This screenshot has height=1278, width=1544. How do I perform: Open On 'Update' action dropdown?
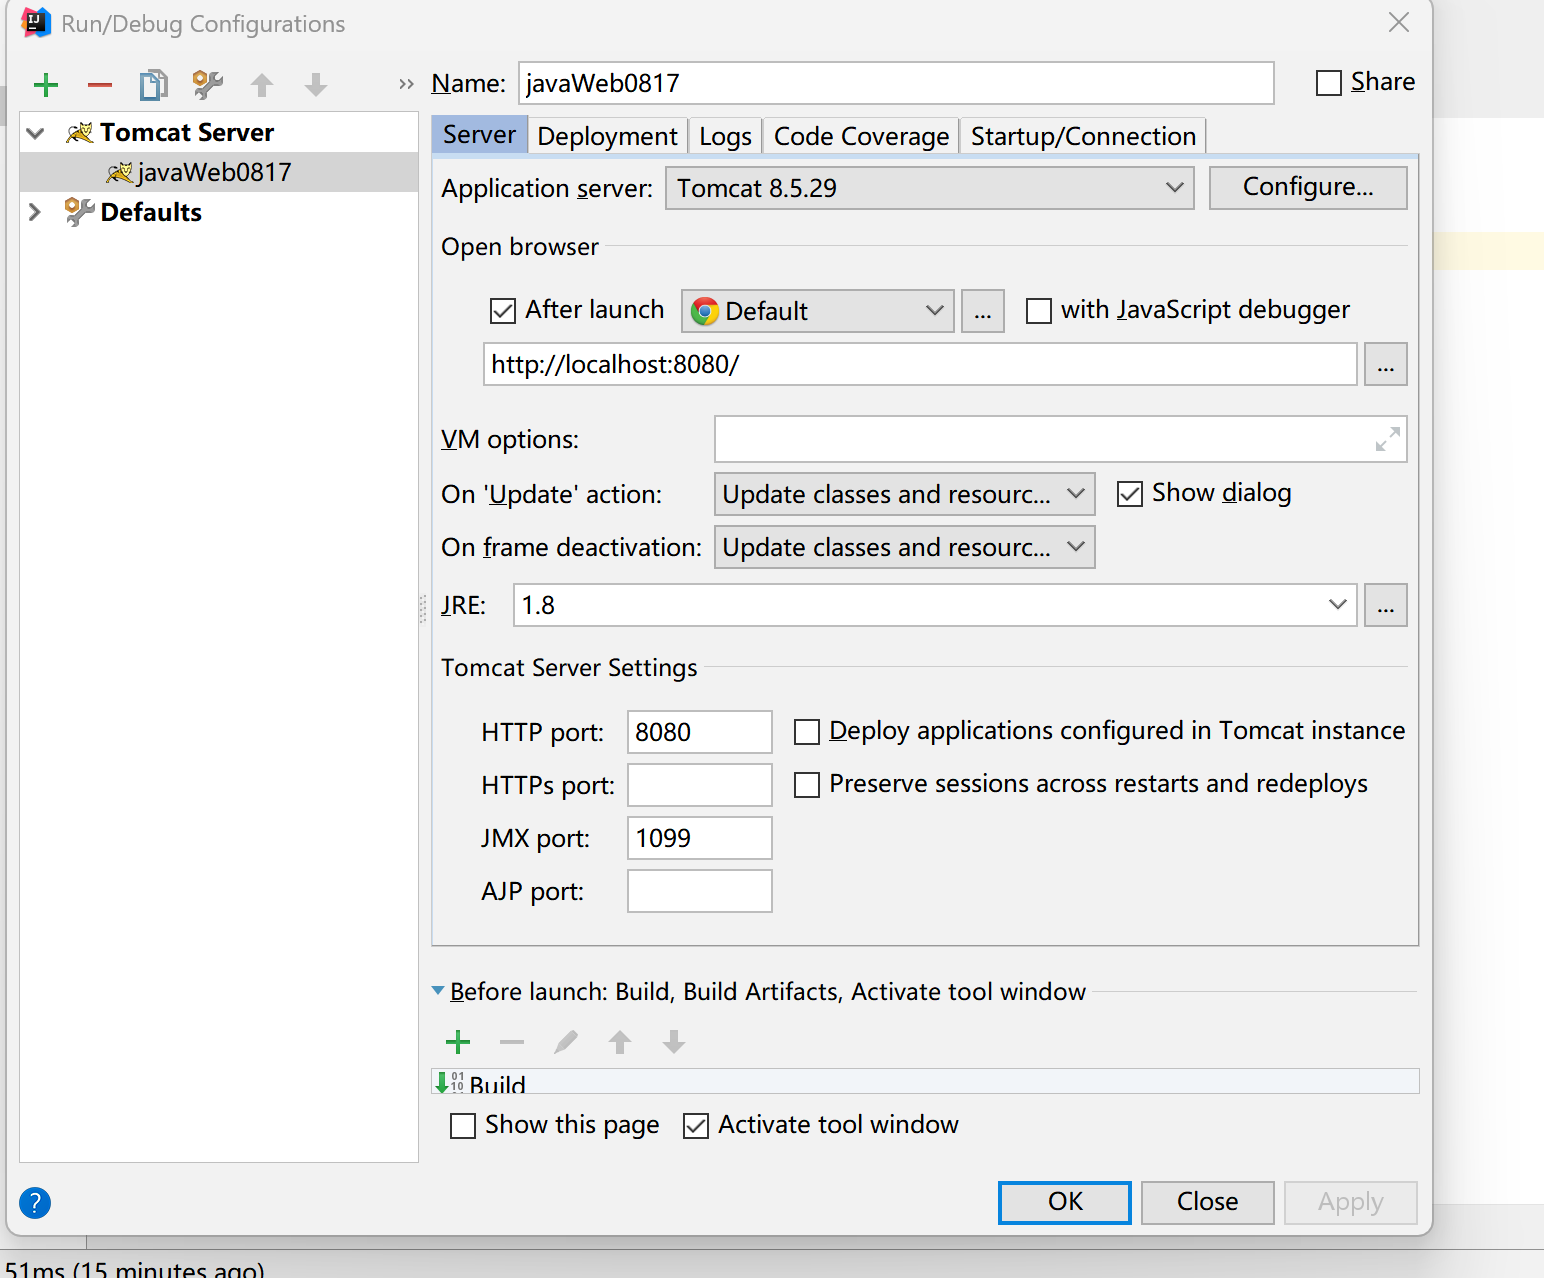tap(905, 494)
